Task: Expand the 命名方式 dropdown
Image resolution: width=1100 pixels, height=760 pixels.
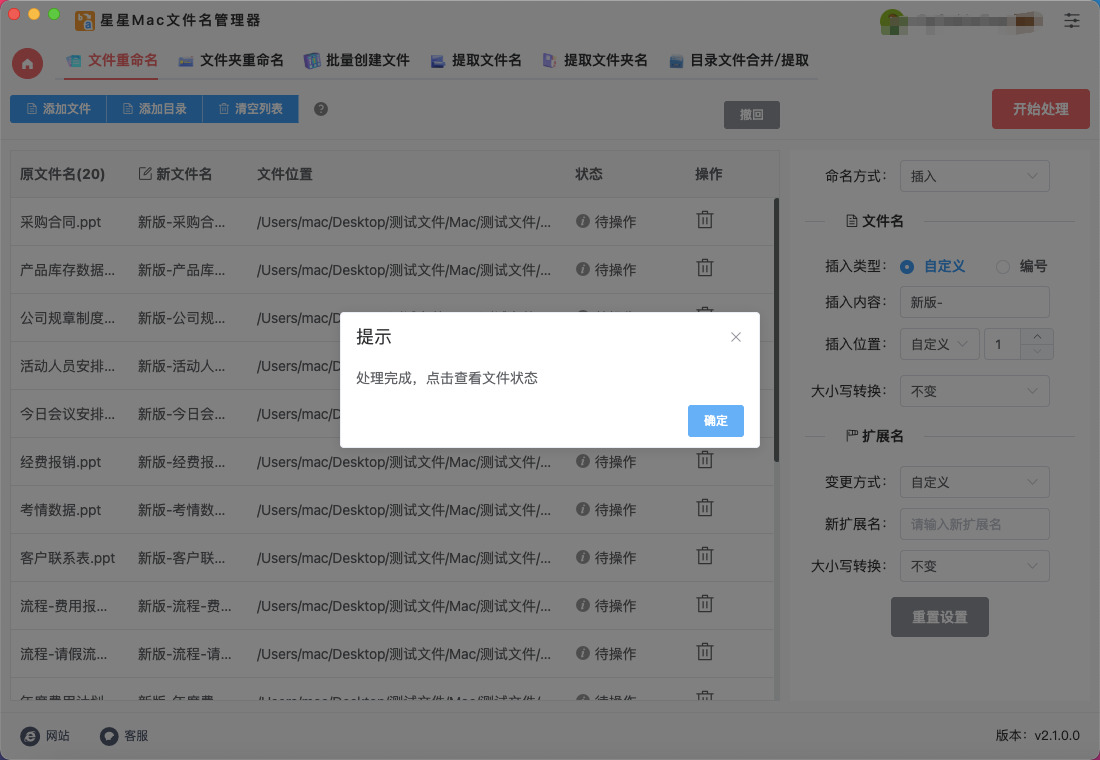Action: 974,176
